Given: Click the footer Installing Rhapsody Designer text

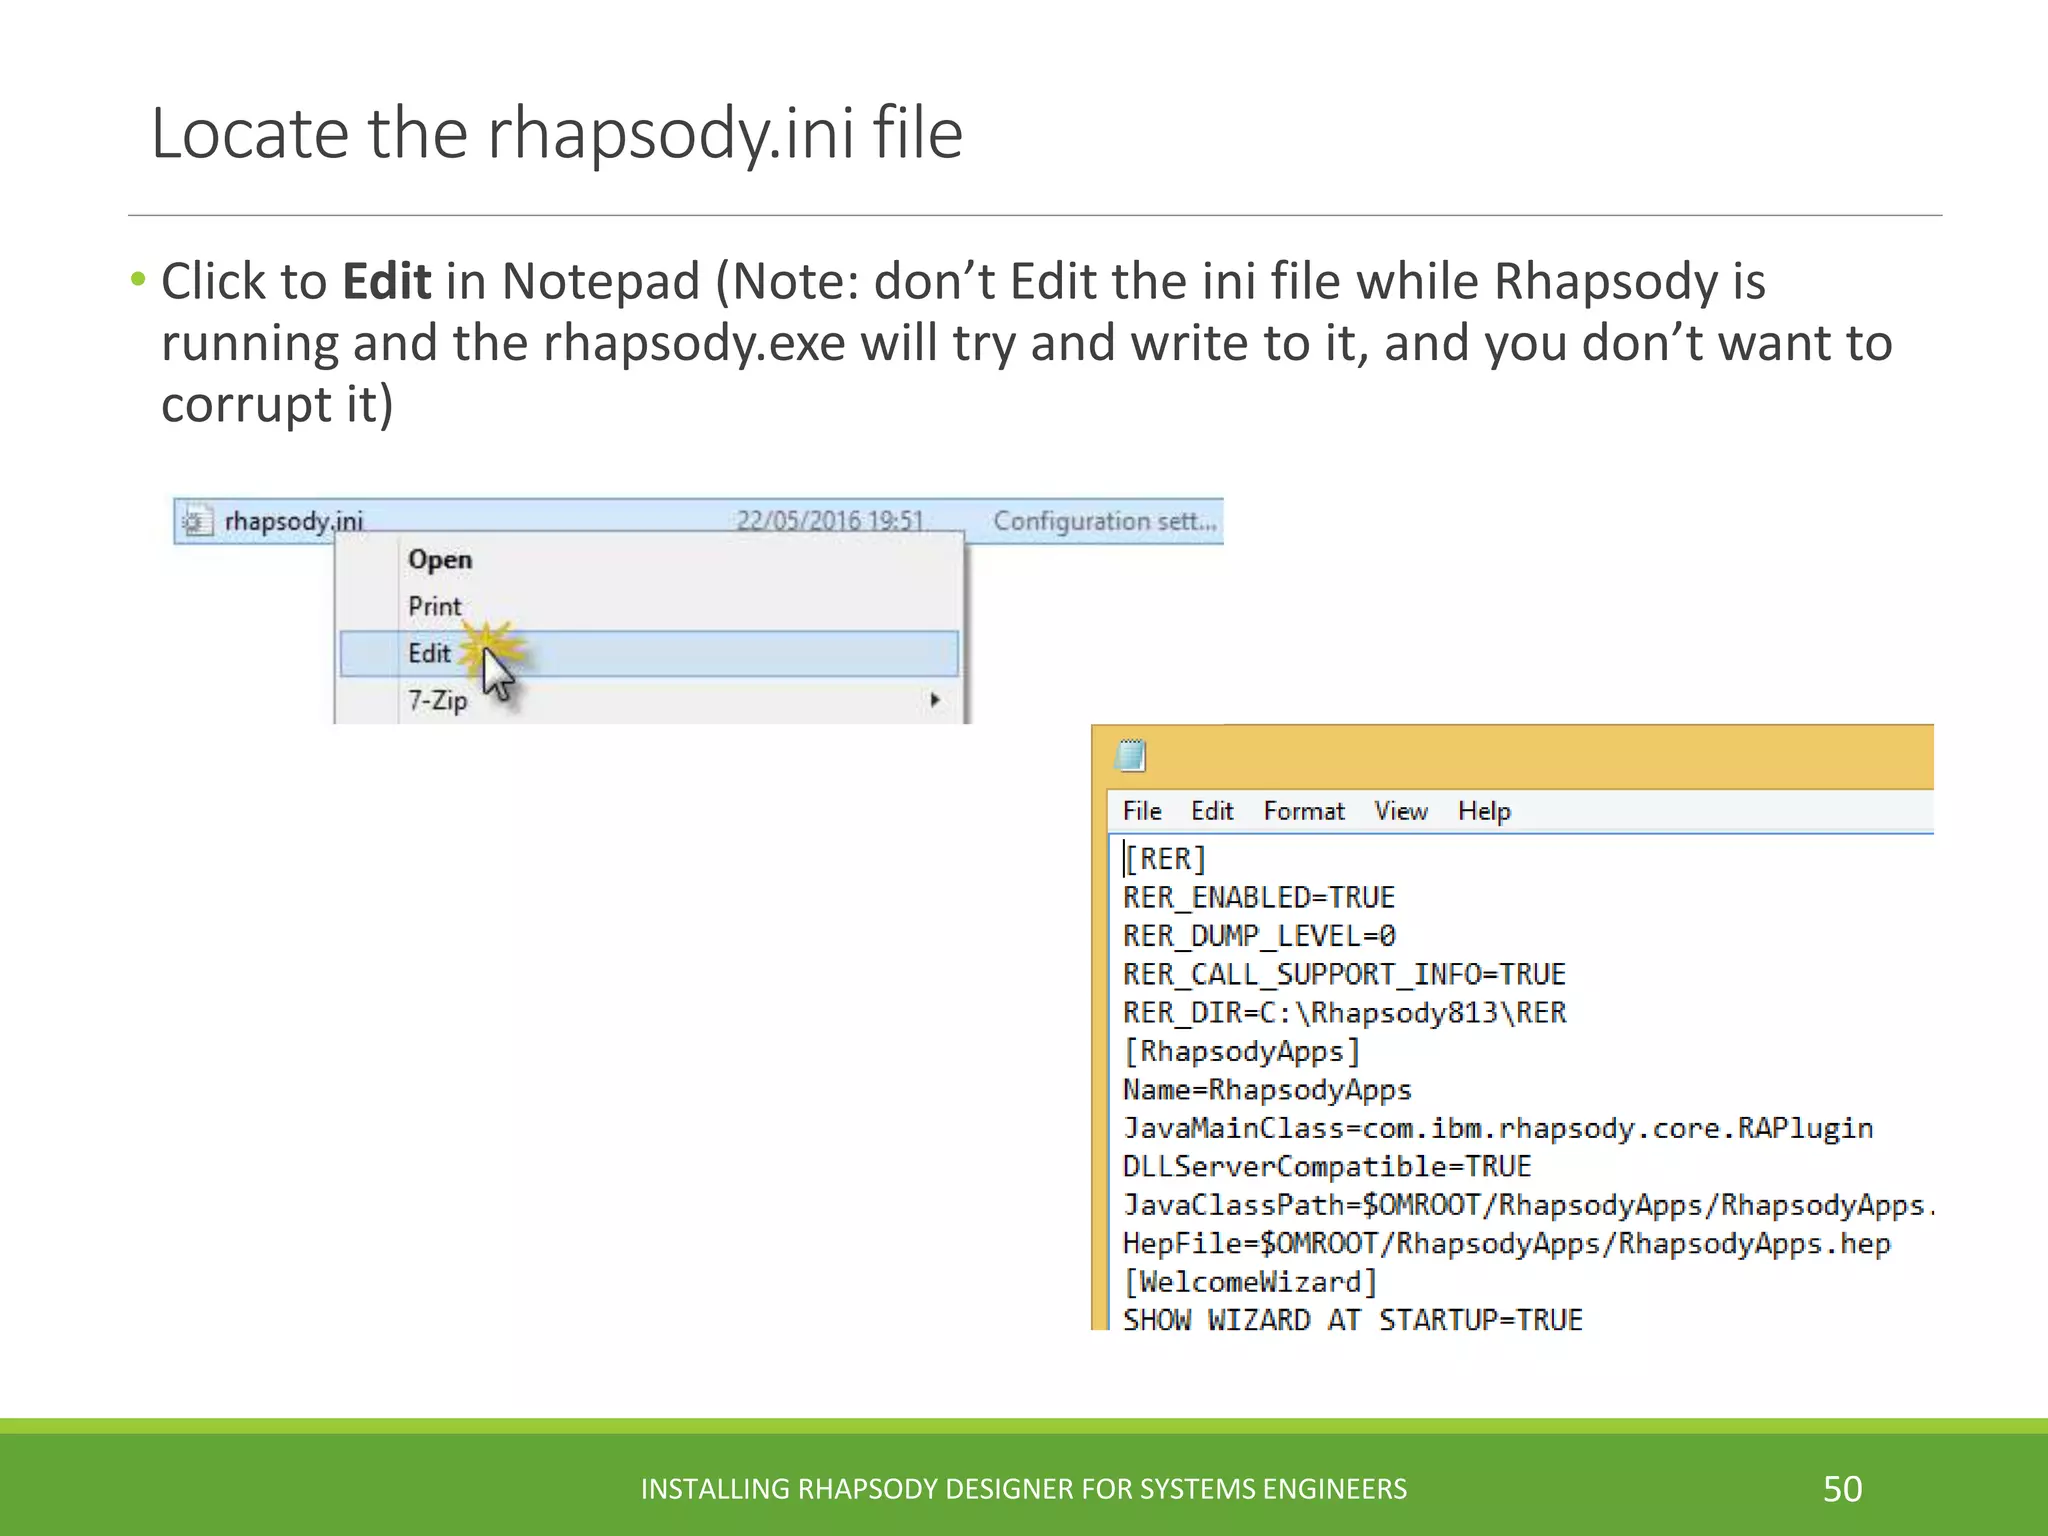Looking at the screenshot, I should 1023,1489.
